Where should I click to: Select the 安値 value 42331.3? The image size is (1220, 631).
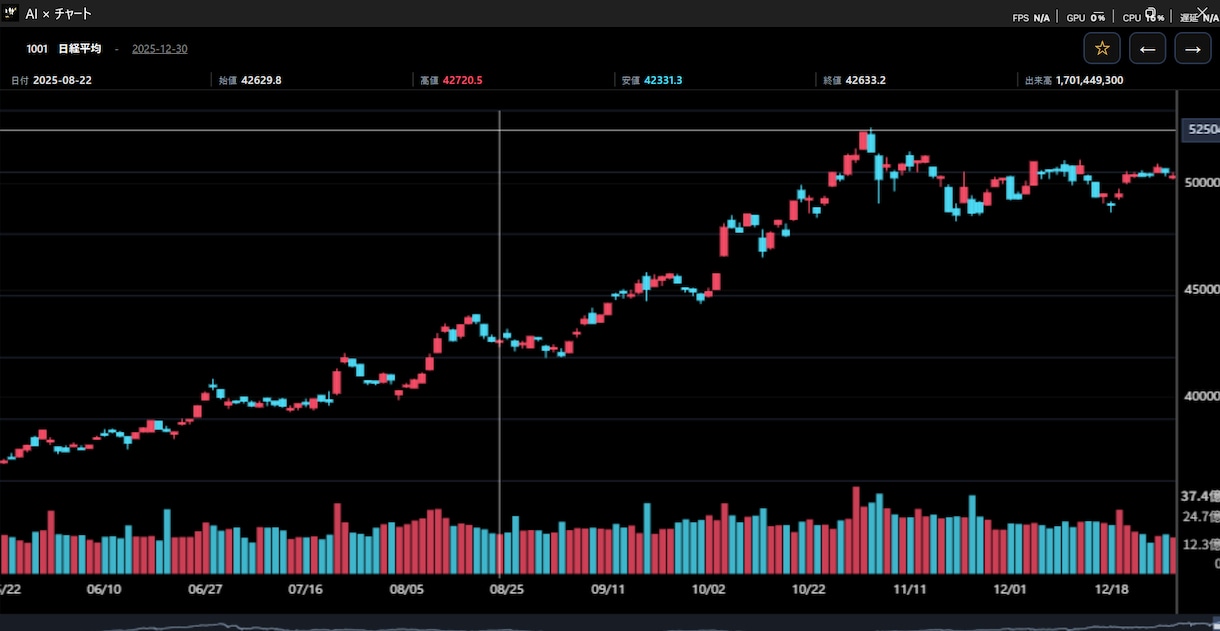click(663, 80)
